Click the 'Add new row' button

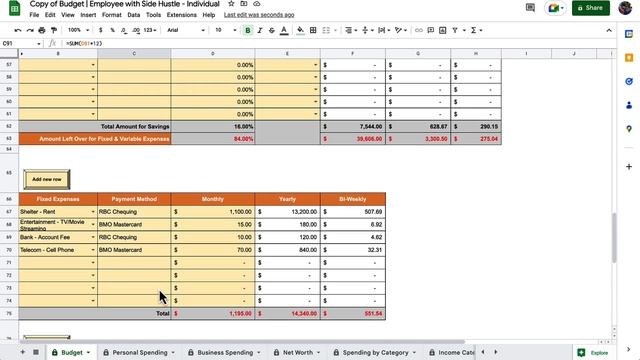click(x=47, y=179)
